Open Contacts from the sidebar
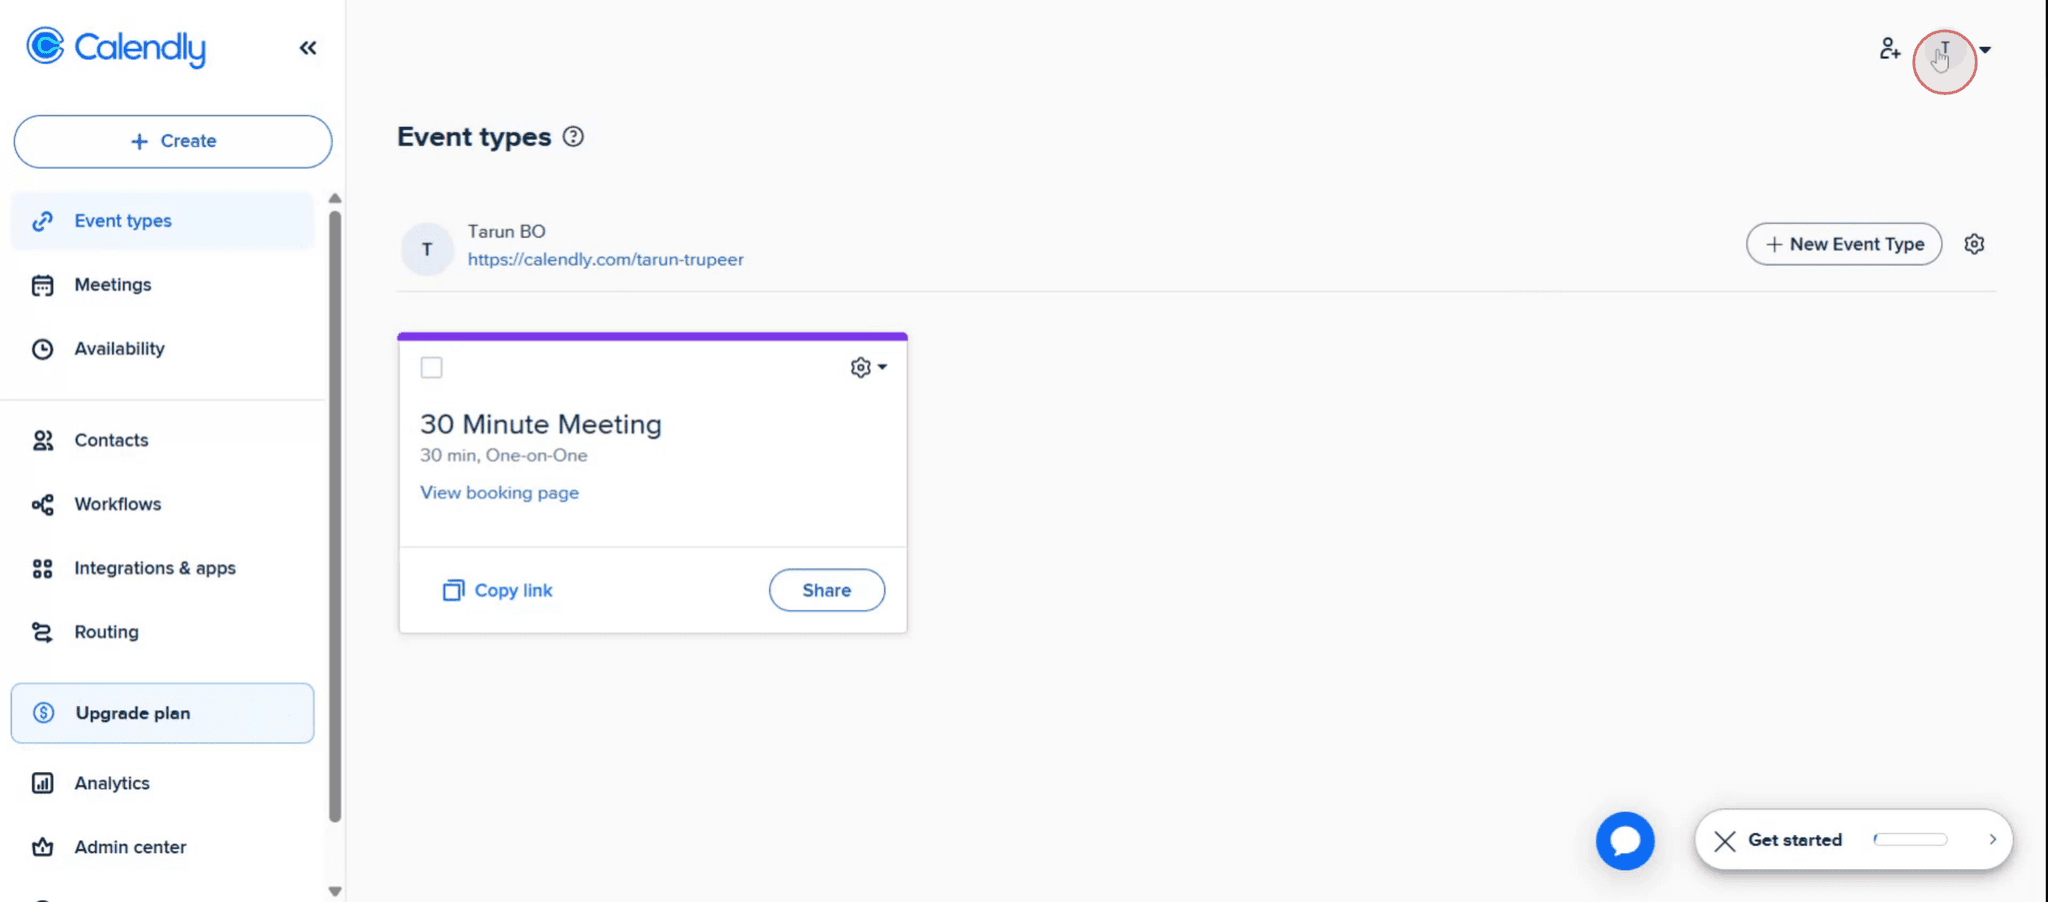 pos(110,440)
